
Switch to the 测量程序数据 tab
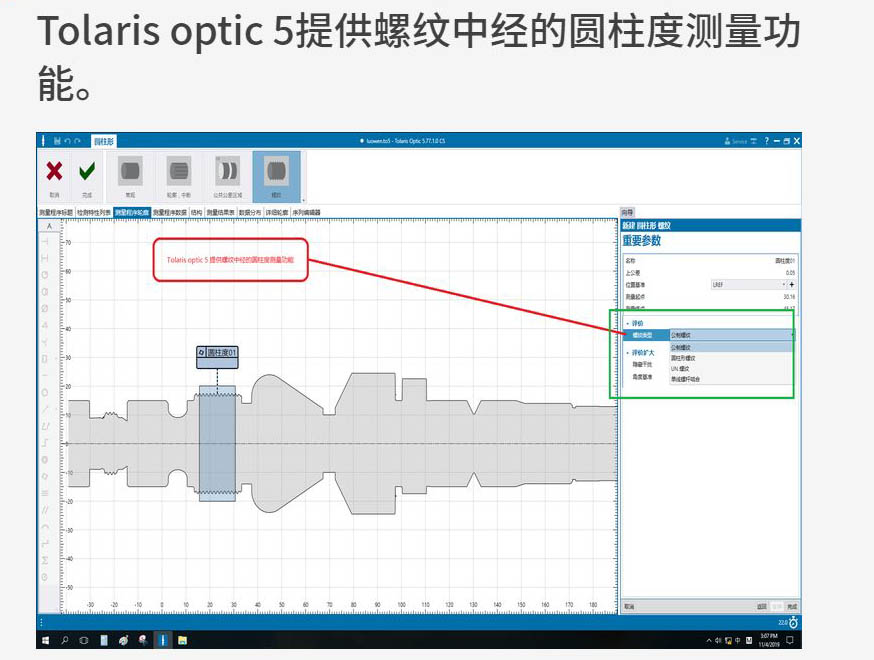click(170, 212)
